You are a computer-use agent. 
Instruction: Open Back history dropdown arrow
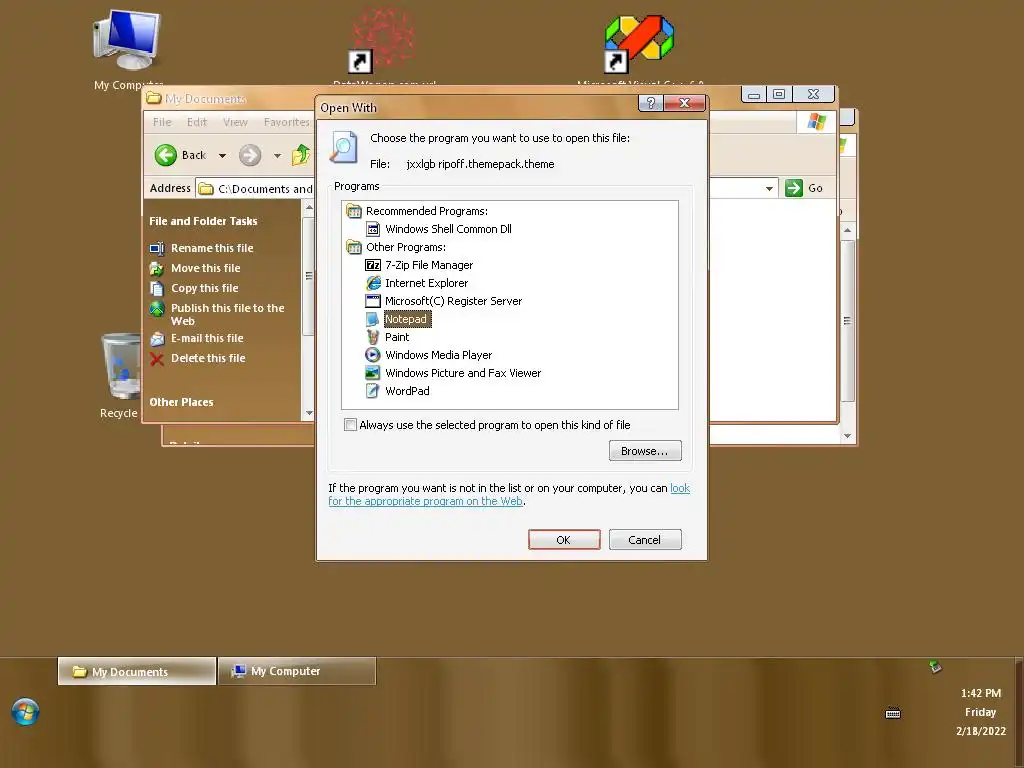tap(222, 156)
